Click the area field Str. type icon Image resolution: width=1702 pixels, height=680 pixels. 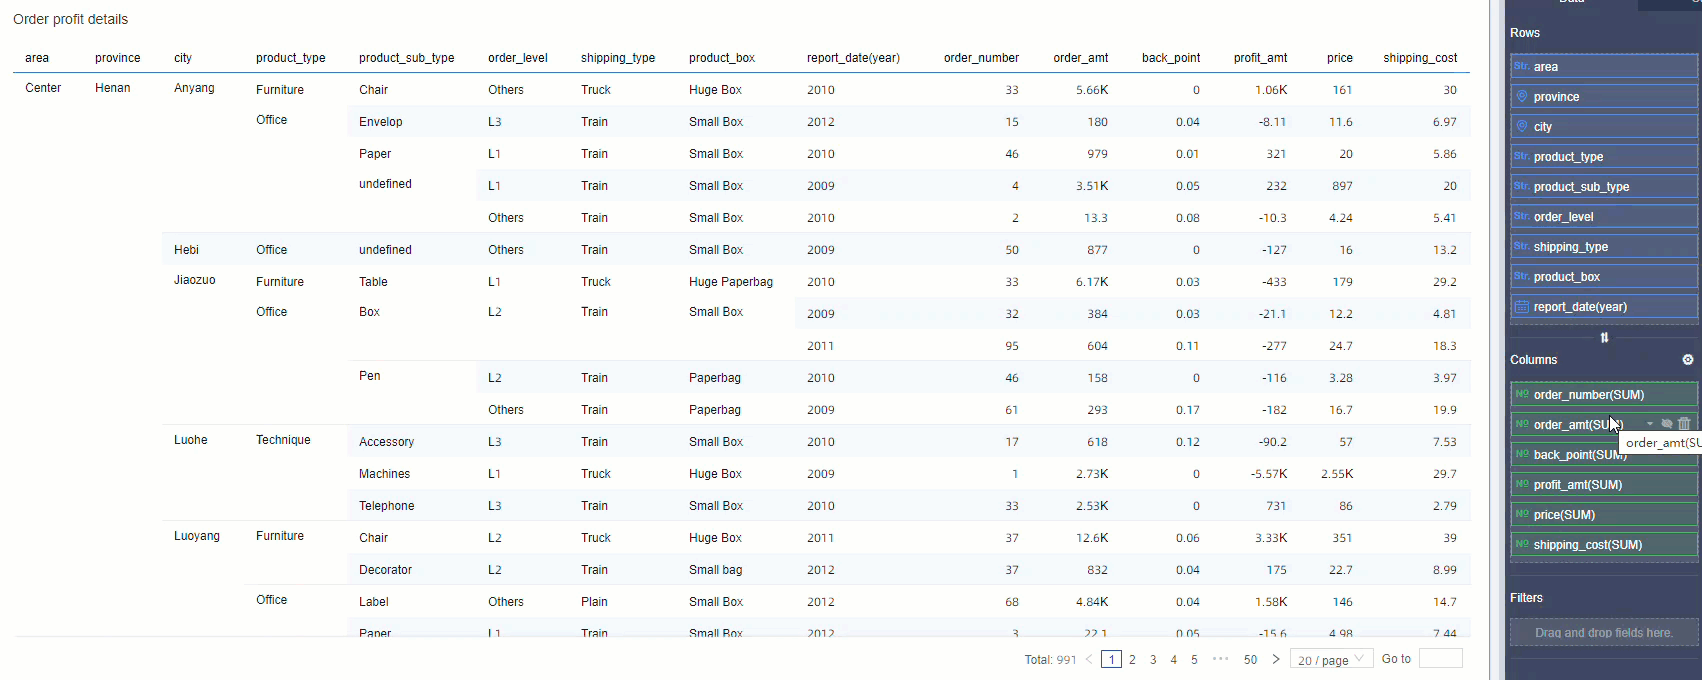(1522, 66)
